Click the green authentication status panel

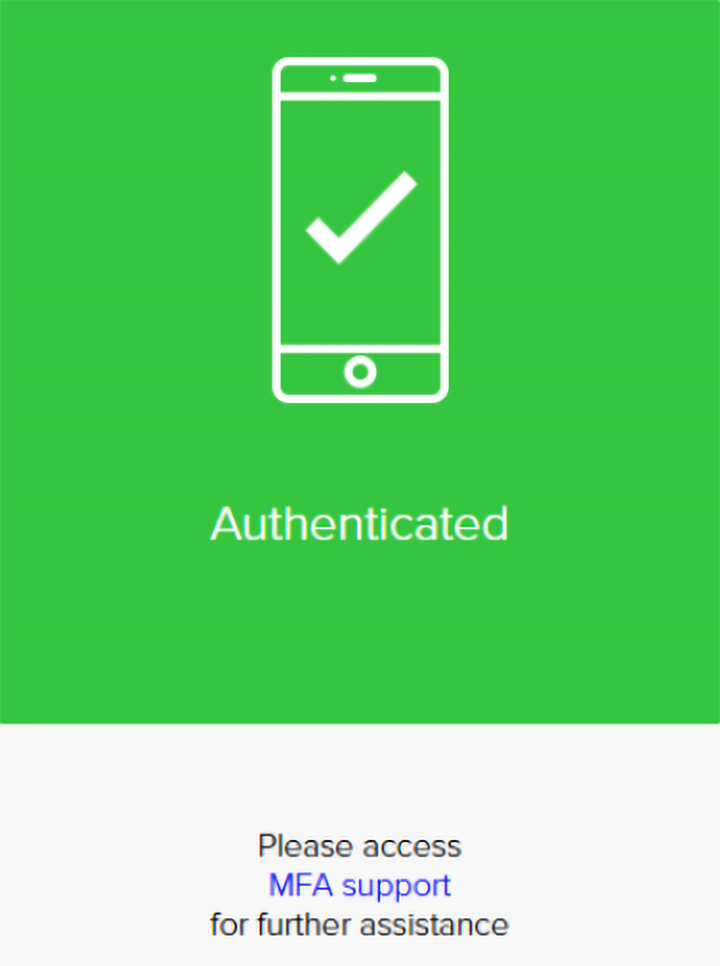click(360, 362)
